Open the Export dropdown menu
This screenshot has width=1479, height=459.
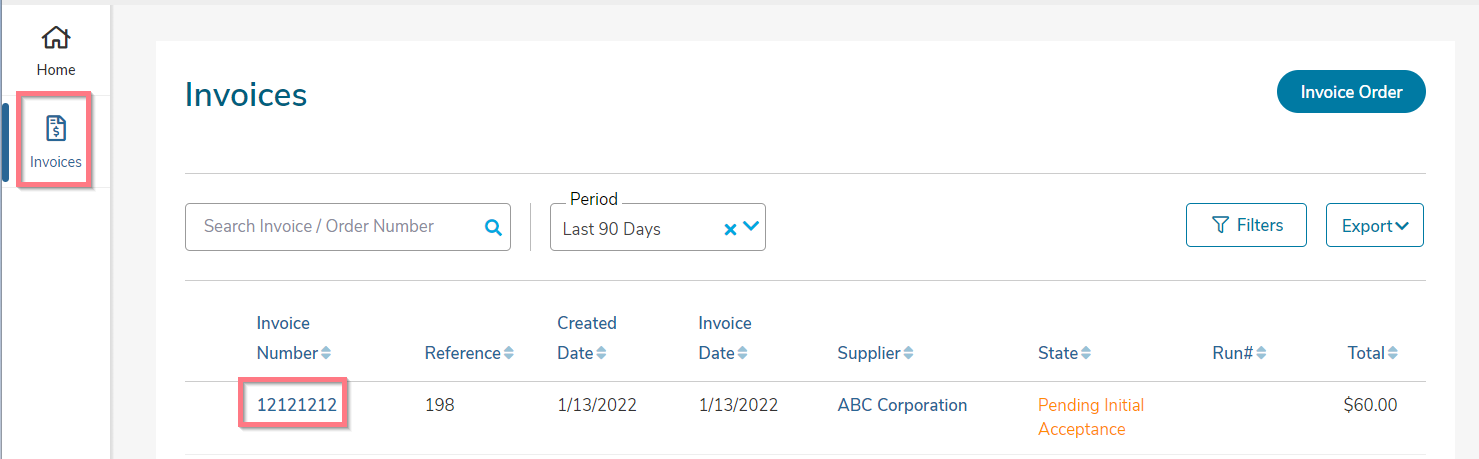pyautogui.click(x=1375, y=225)
